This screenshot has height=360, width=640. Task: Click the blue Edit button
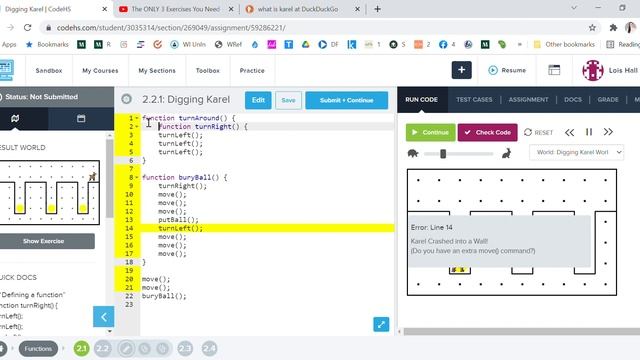pyautogui.click(x=258, y=100)
